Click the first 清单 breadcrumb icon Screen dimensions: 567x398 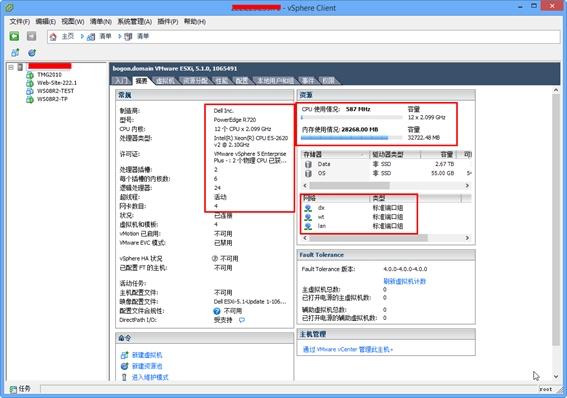pyautogui.click(x=91, y=37)
